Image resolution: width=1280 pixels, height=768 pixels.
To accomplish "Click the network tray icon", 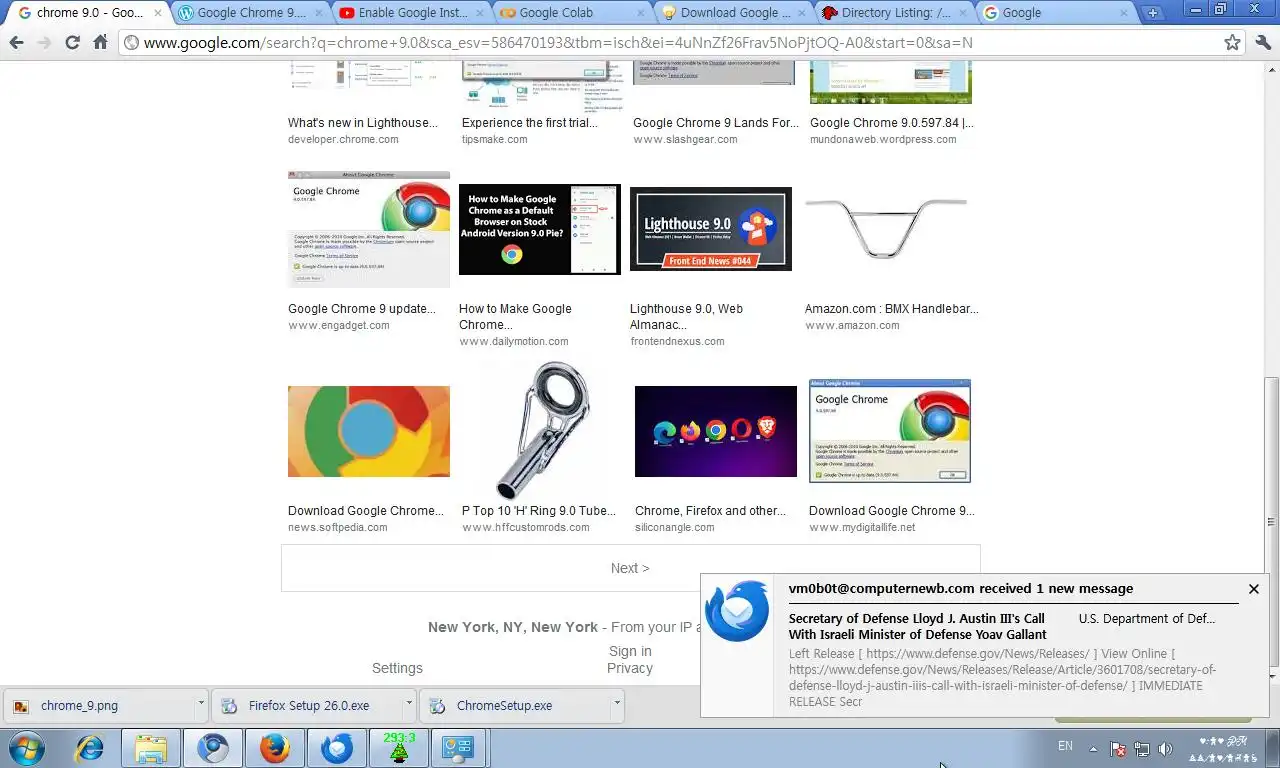I will [x=1141, y=749].
